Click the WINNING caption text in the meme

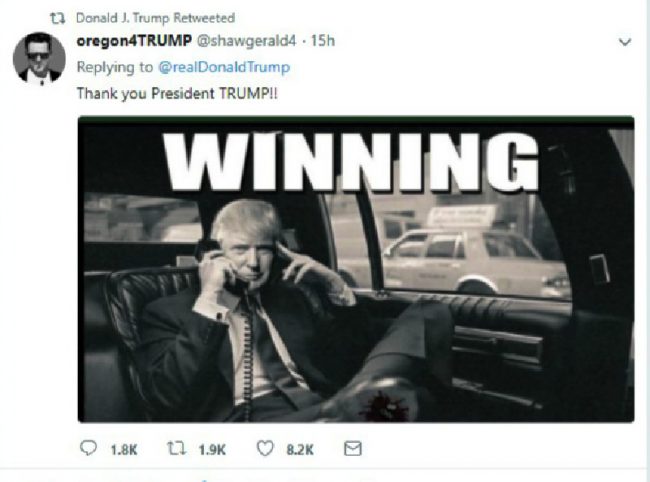tap(350, 162)
